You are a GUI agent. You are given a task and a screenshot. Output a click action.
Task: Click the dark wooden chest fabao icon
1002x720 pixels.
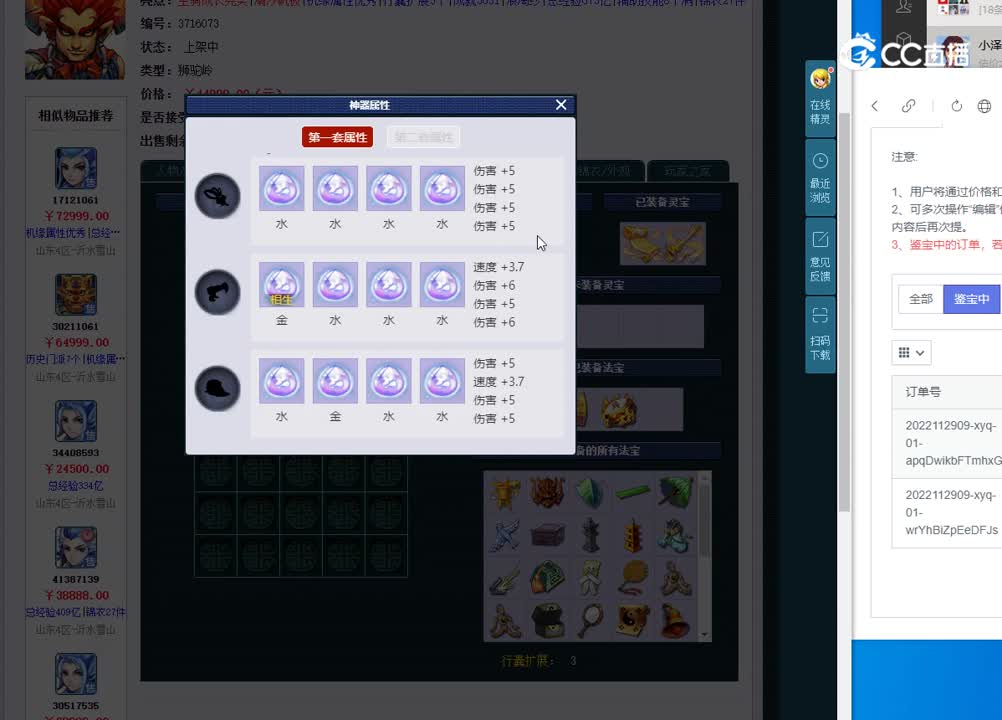(548, 534)
